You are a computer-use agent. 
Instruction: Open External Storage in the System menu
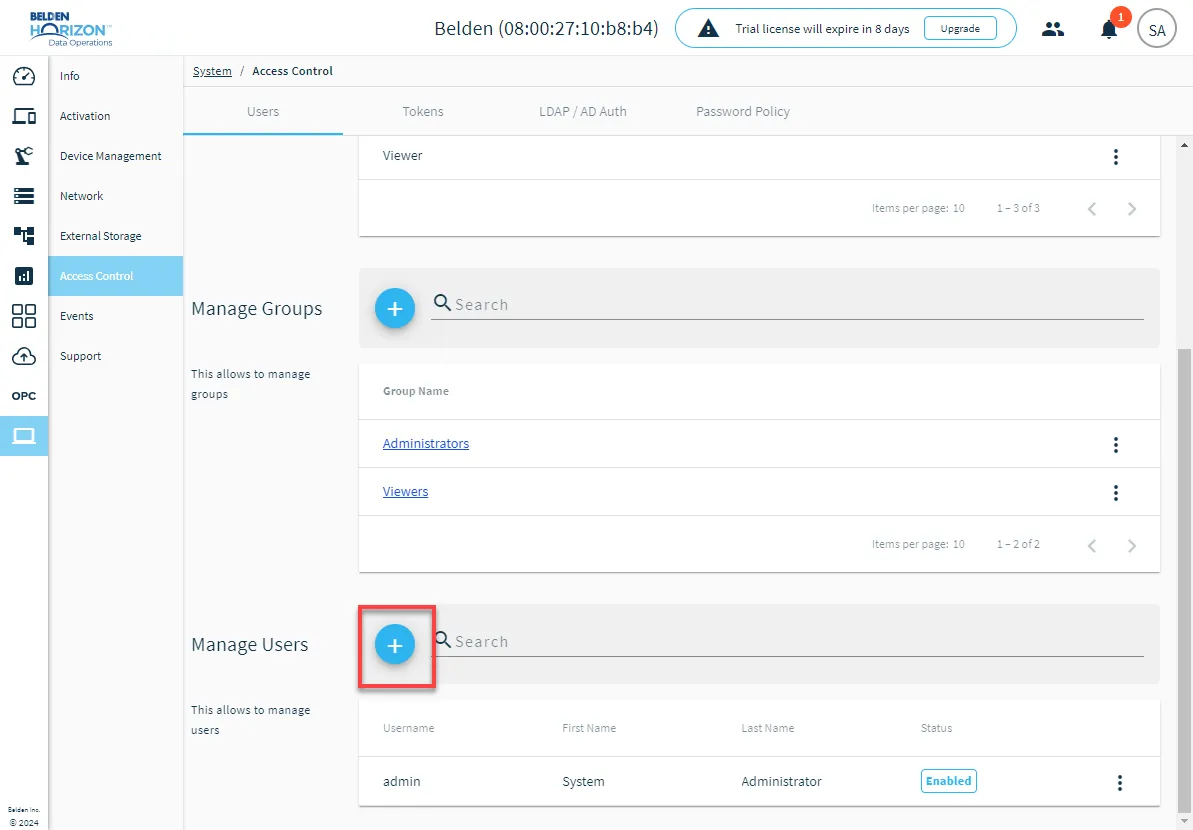[x=116, y=236]
